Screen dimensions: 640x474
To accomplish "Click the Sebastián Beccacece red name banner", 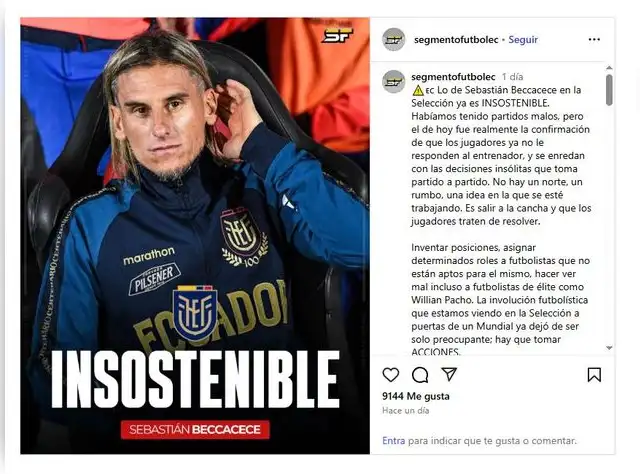I will (x=195, y=429).
